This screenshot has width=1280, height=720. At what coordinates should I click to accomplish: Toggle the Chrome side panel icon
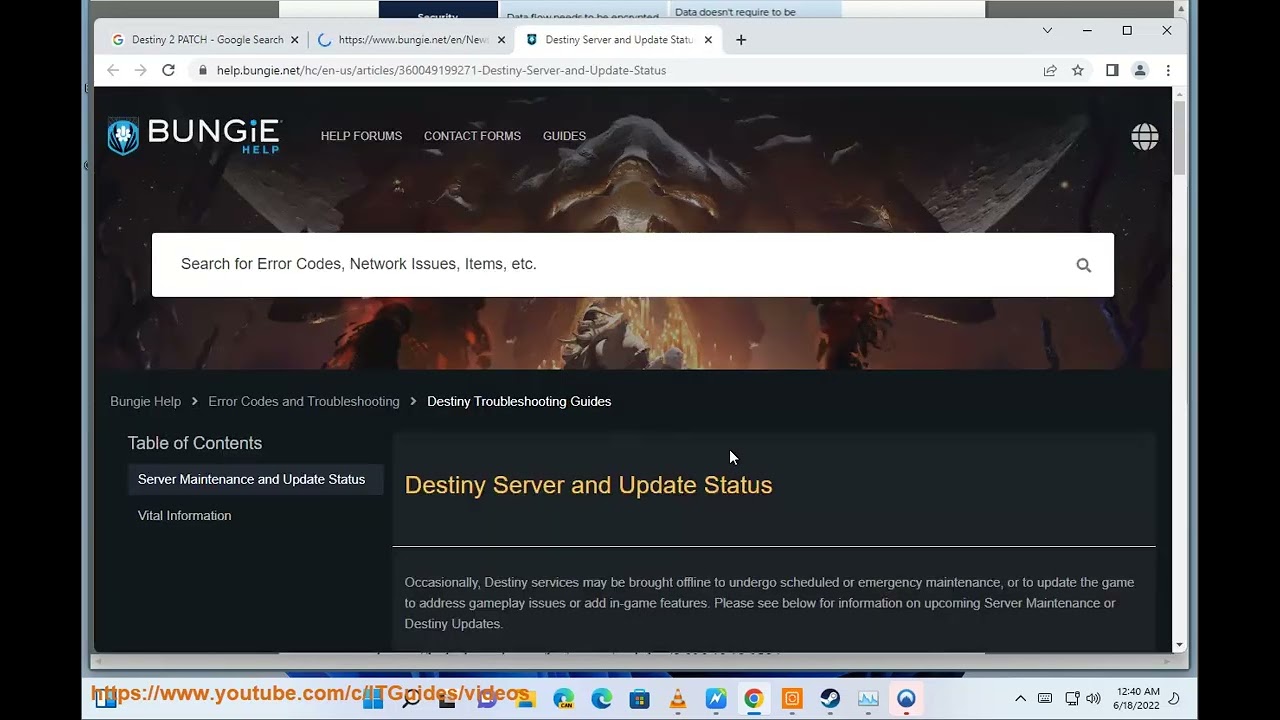[x=1112, y=70]
